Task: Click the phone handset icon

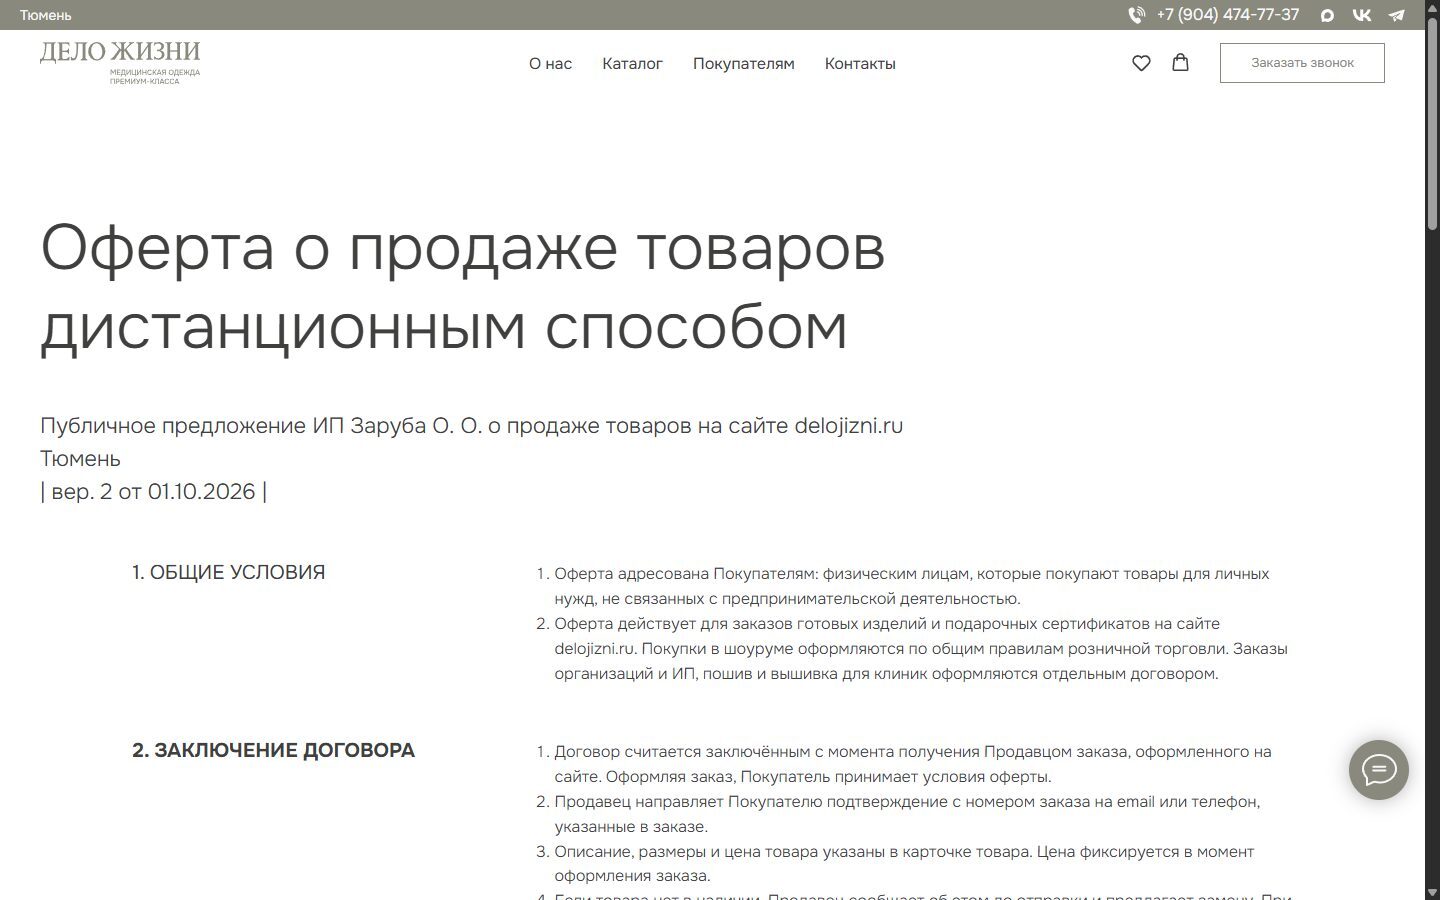Action: [1136, 15]
